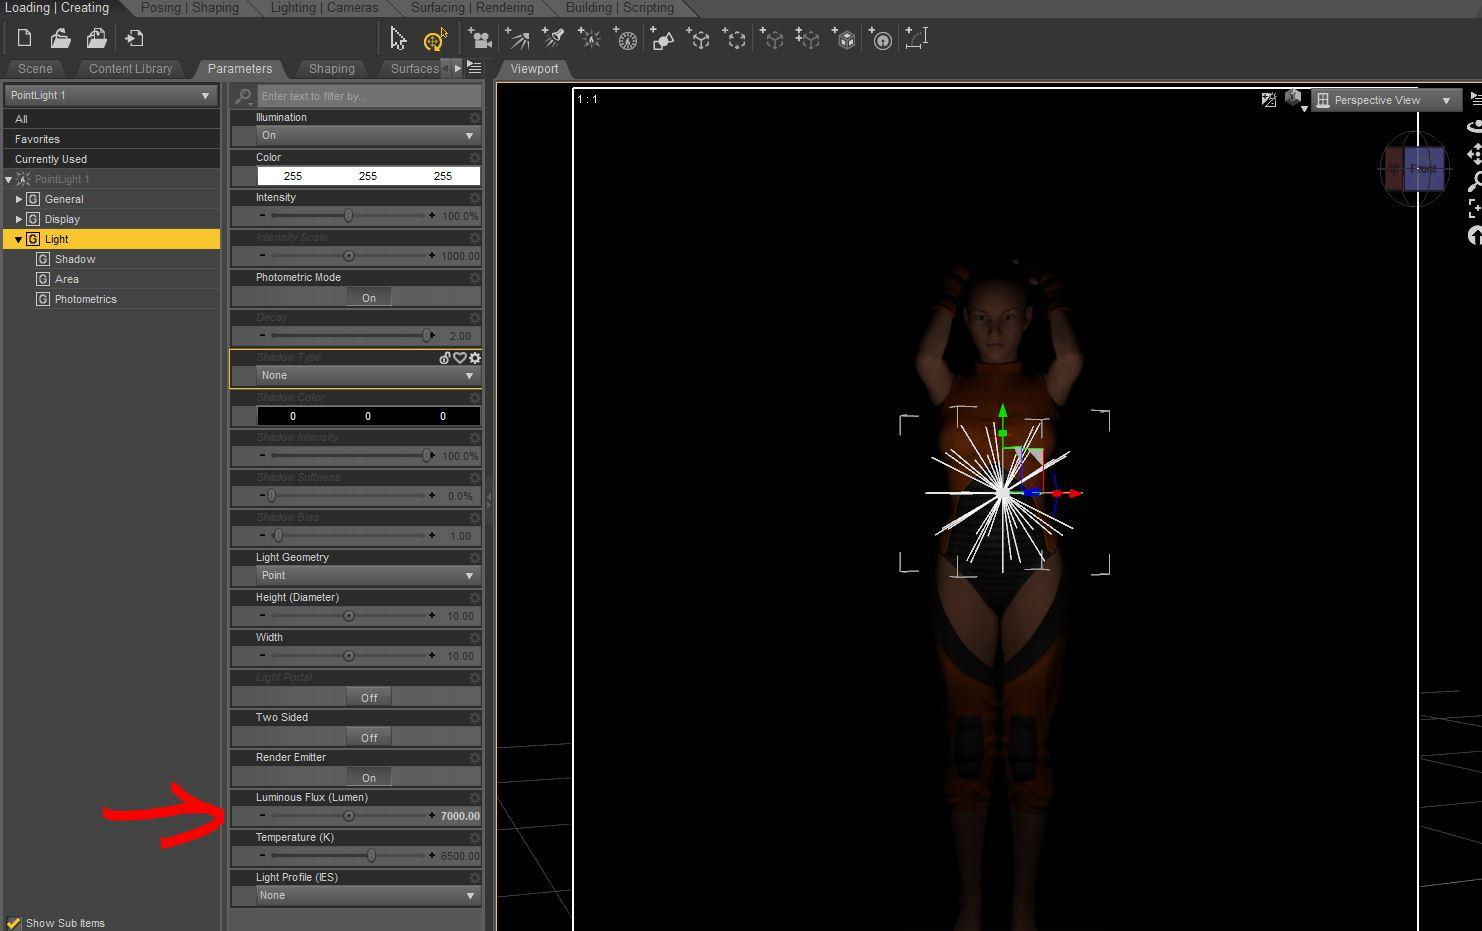Create a new distant light

(x=517, y=39)
